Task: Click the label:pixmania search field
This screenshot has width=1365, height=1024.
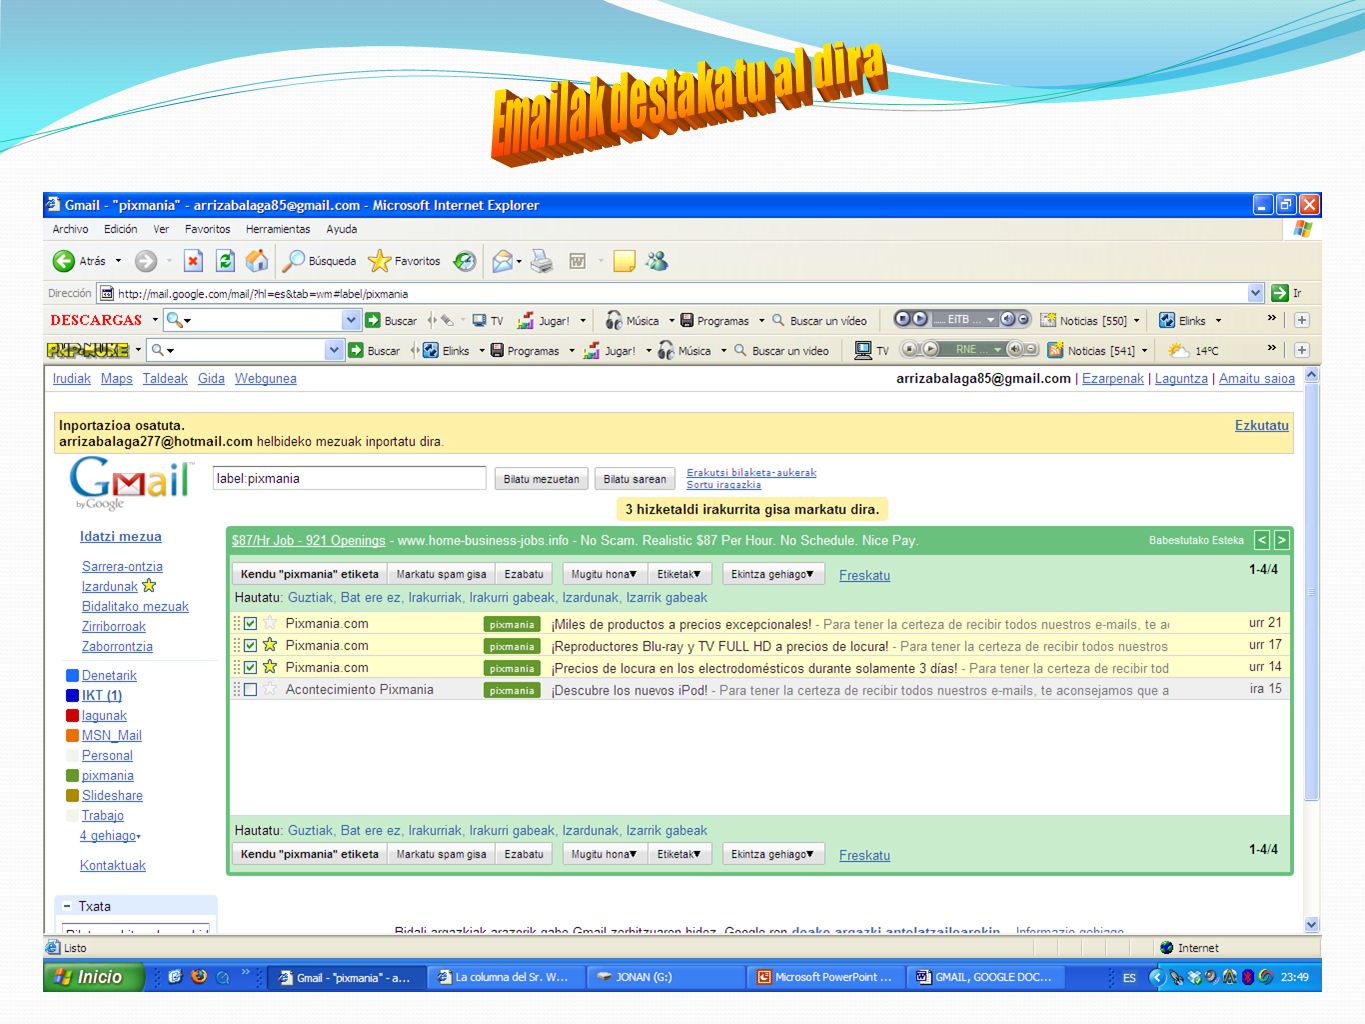Action: 349,478
